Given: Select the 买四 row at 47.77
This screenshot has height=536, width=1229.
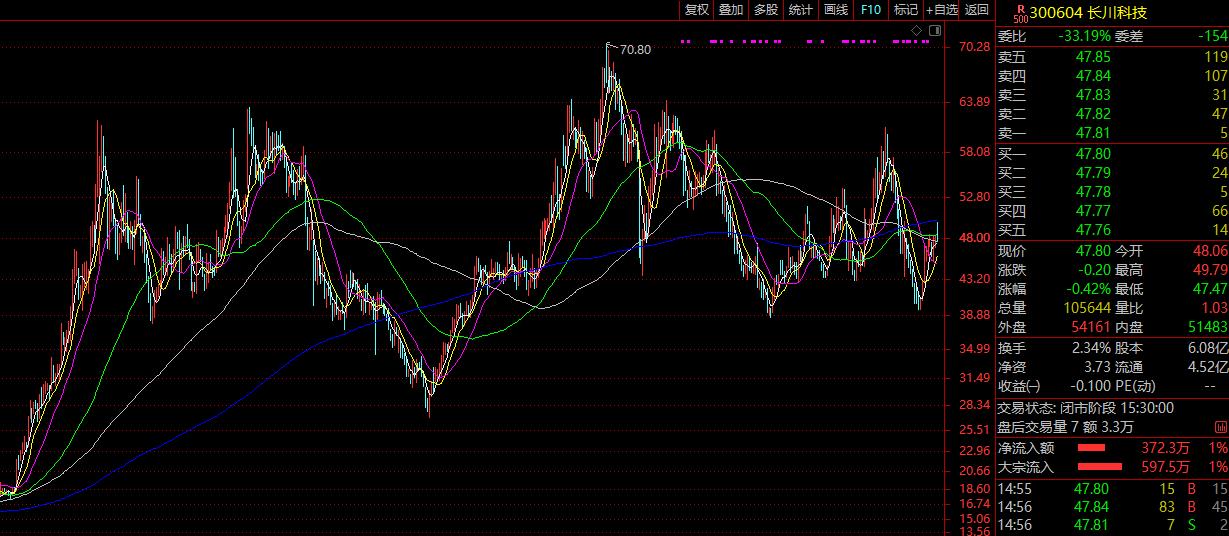Looking at the screenshot, I should click(x=1112, y=211).
